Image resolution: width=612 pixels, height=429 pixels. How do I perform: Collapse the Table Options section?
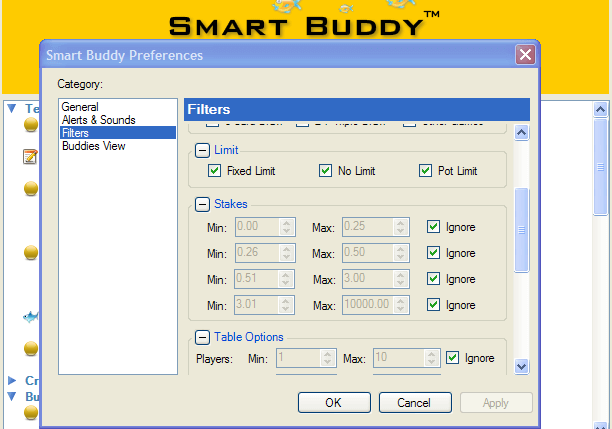click(202, 337)
